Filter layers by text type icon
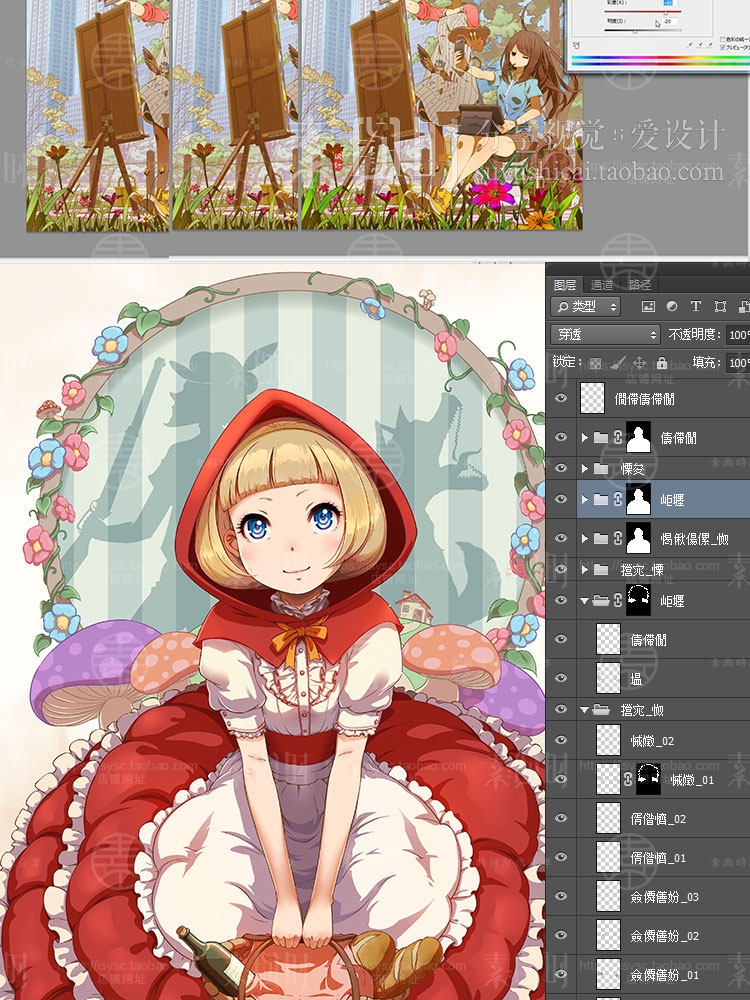Image resolution: width=750 pixels, height=1000 pixels. click(x=696, y=307)
